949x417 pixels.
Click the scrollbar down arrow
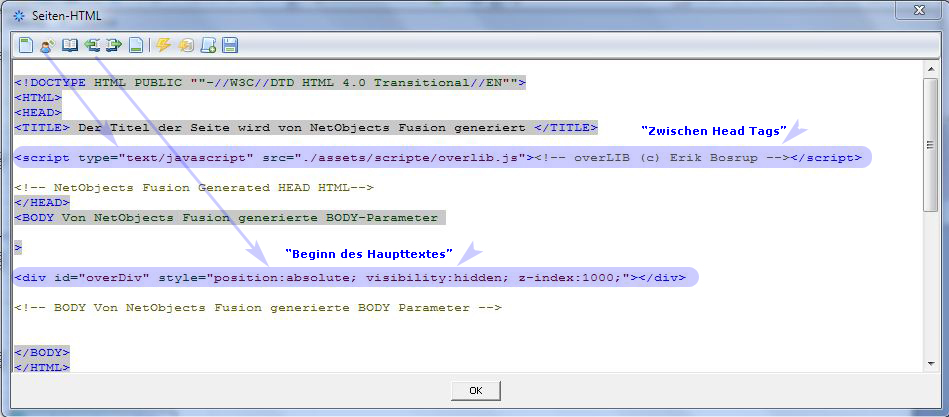(930, 362)
